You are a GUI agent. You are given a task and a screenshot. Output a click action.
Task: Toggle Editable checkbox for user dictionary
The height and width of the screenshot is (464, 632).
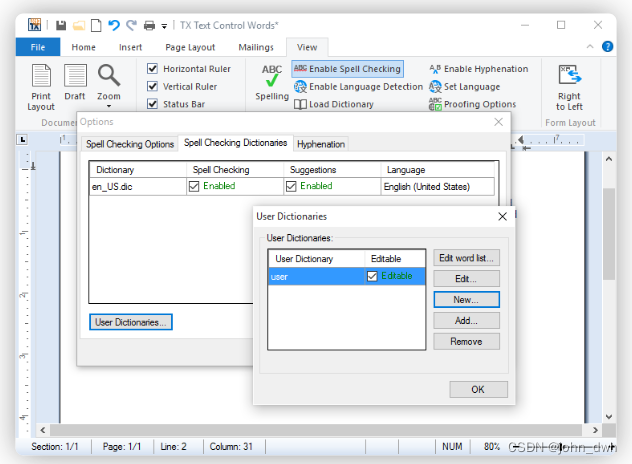click(x=372, y=276)
